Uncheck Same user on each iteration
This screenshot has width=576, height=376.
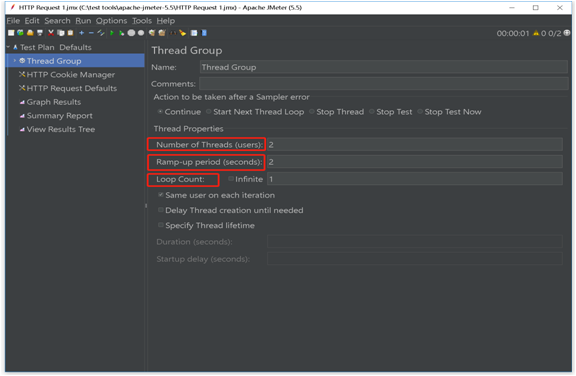point(161,195)
